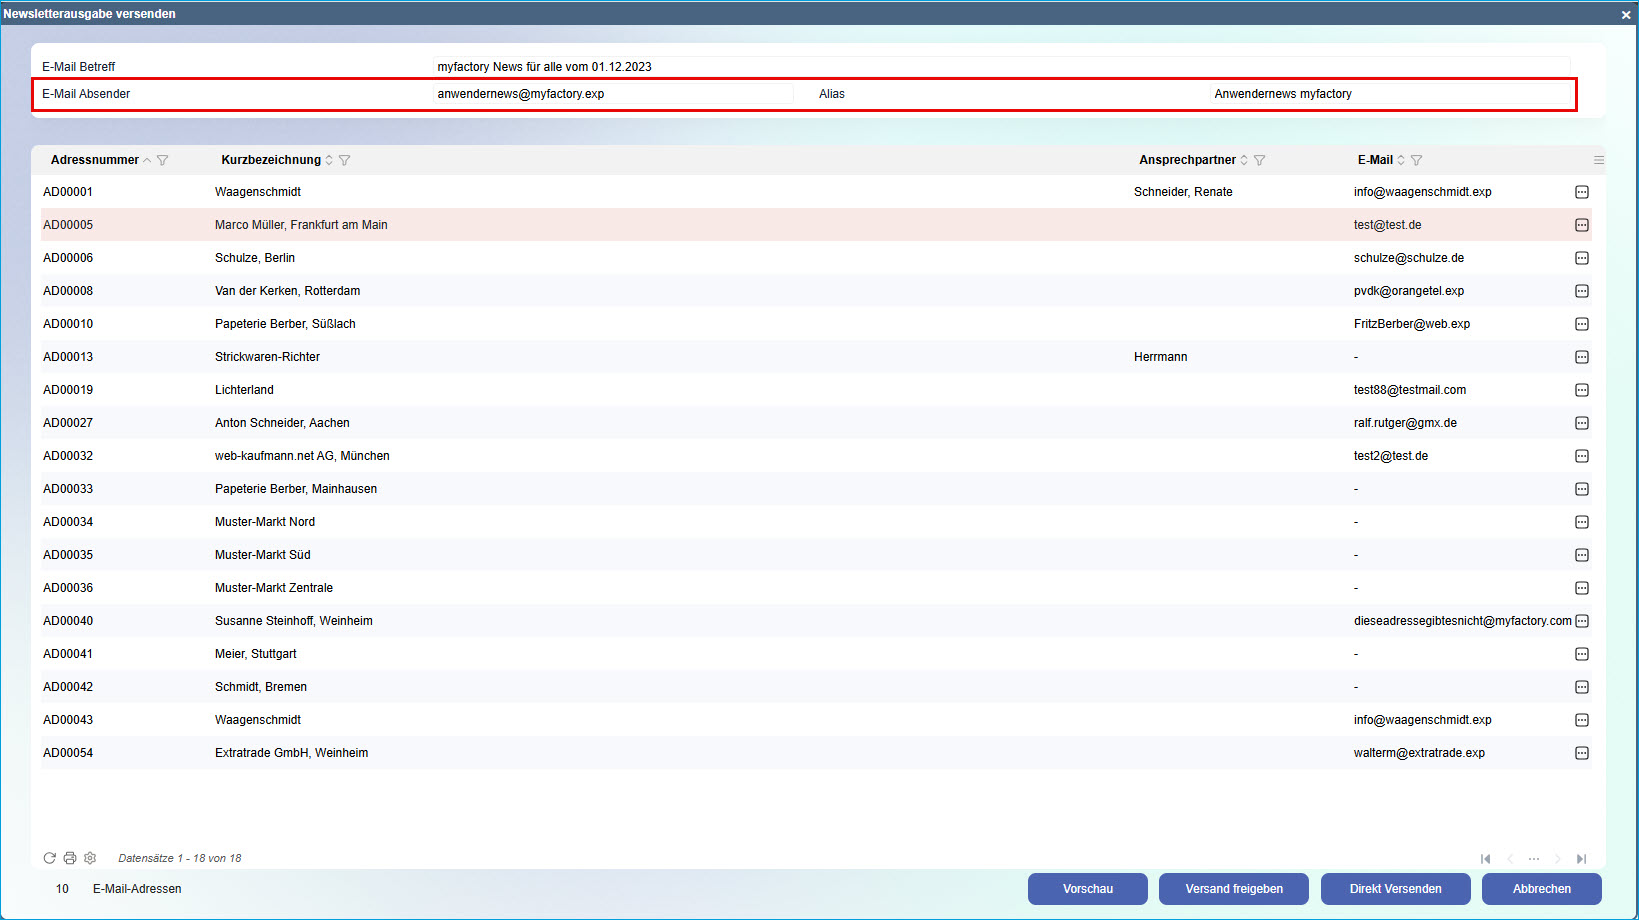Viewport: 1639px width, 920px height.
Task: Go to the first page of records
Action: pos(1486,859)
